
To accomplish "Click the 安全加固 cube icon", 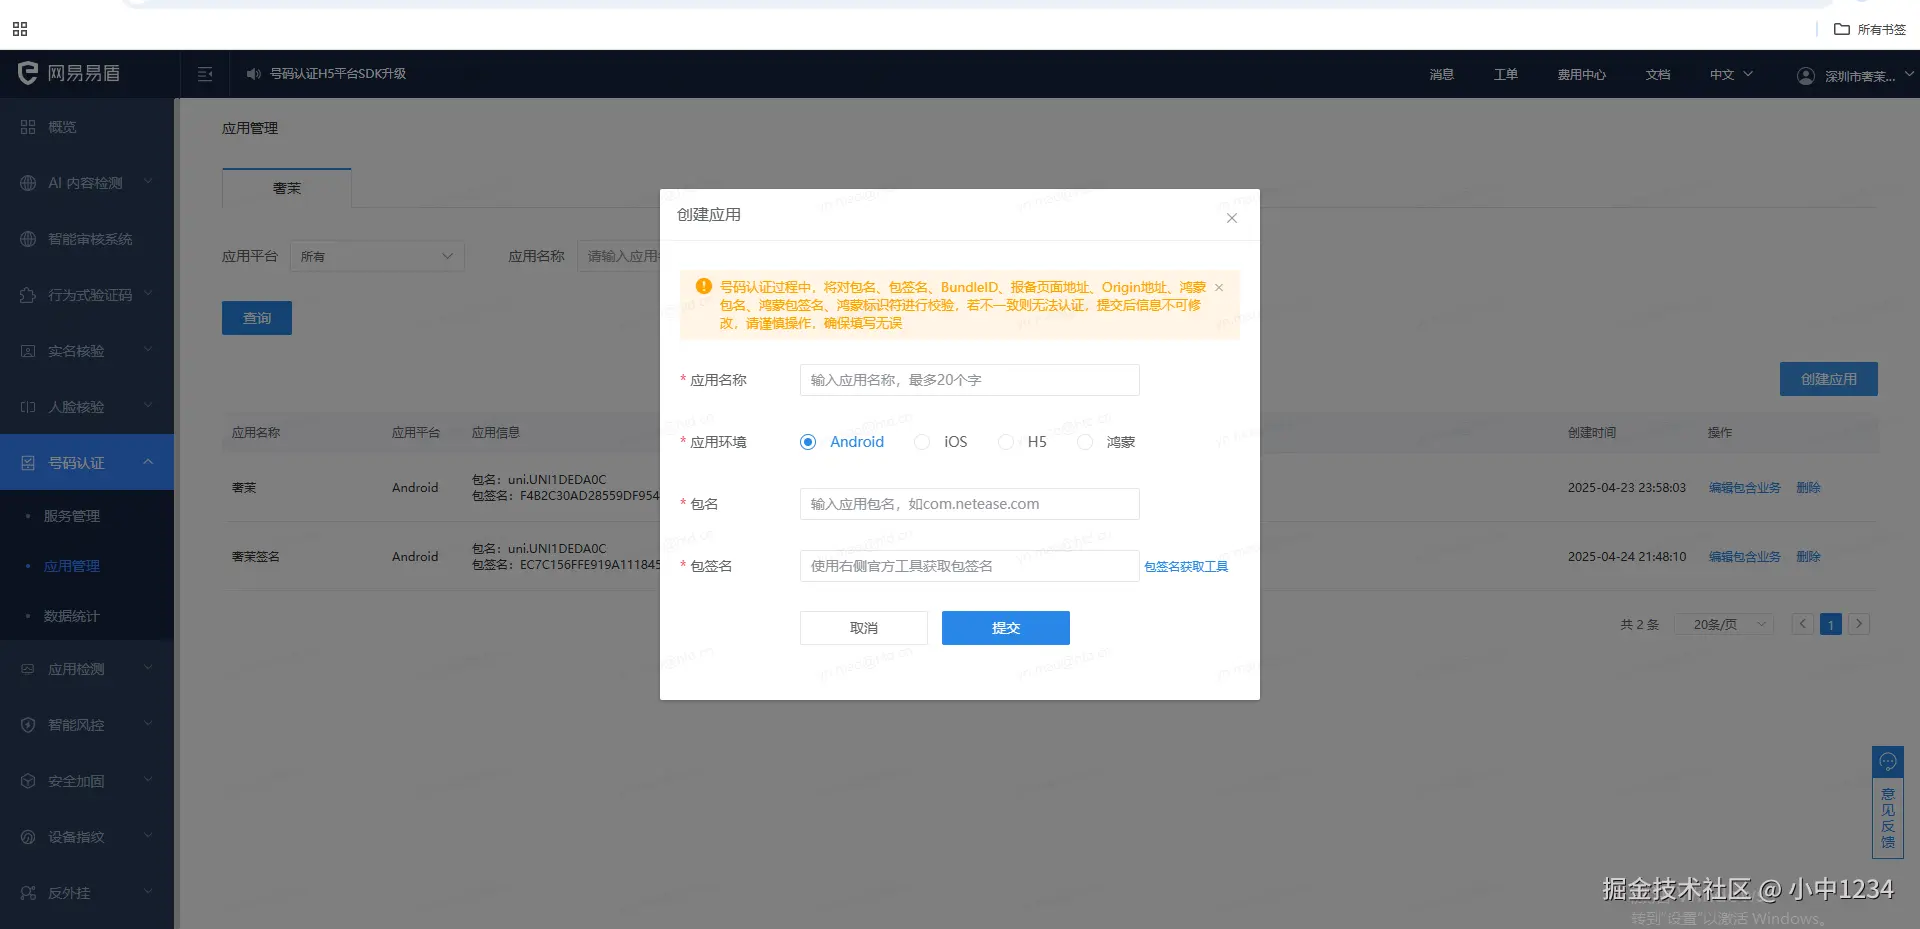I will tap(28, 781).
